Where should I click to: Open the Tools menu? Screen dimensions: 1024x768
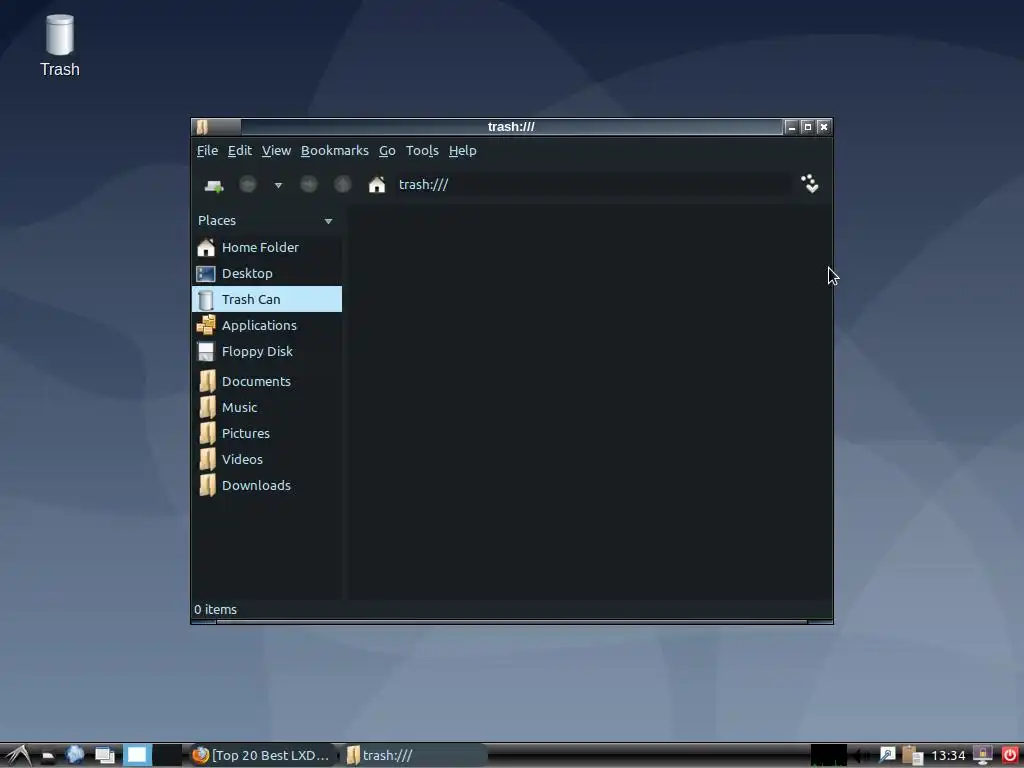(422, 151)
